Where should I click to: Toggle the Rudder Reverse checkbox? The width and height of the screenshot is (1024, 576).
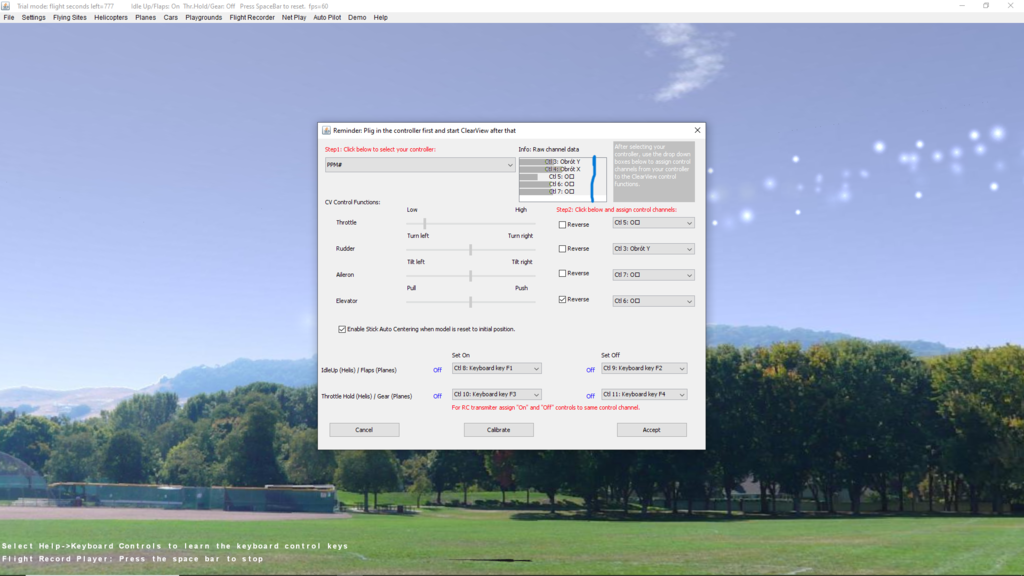click(x=562, y=249)
